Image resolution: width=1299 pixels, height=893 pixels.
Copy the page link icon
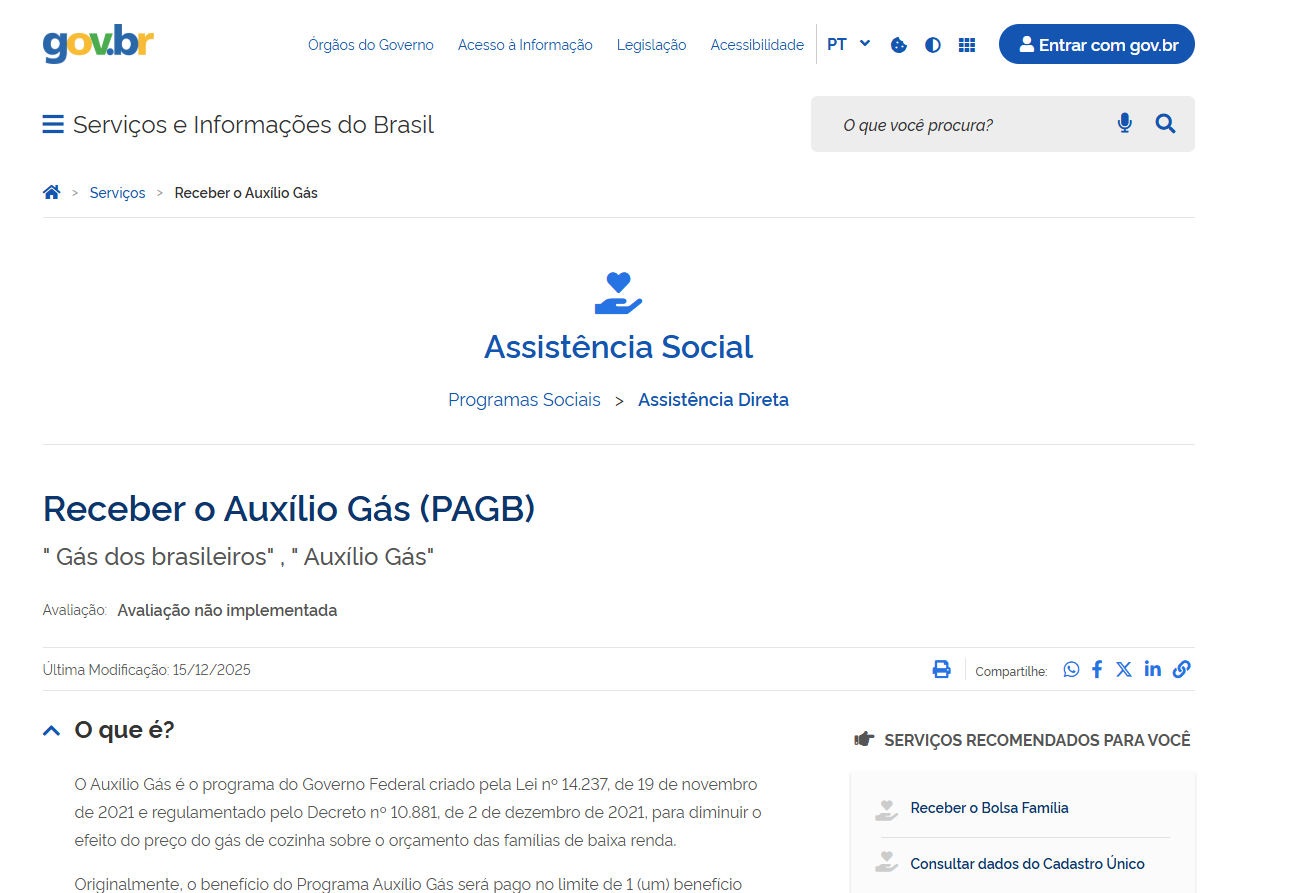coord(1181,670)
